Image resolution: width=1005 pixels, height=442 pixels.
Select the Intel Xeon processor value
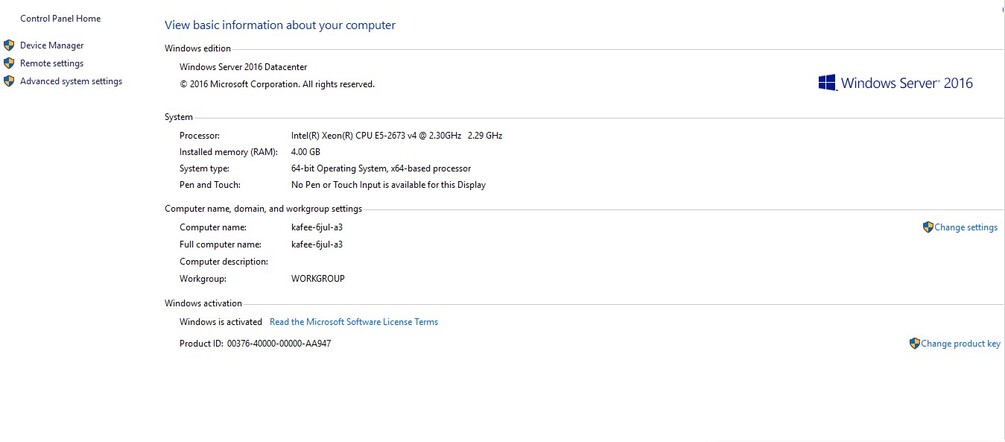[x=397, y=135]
